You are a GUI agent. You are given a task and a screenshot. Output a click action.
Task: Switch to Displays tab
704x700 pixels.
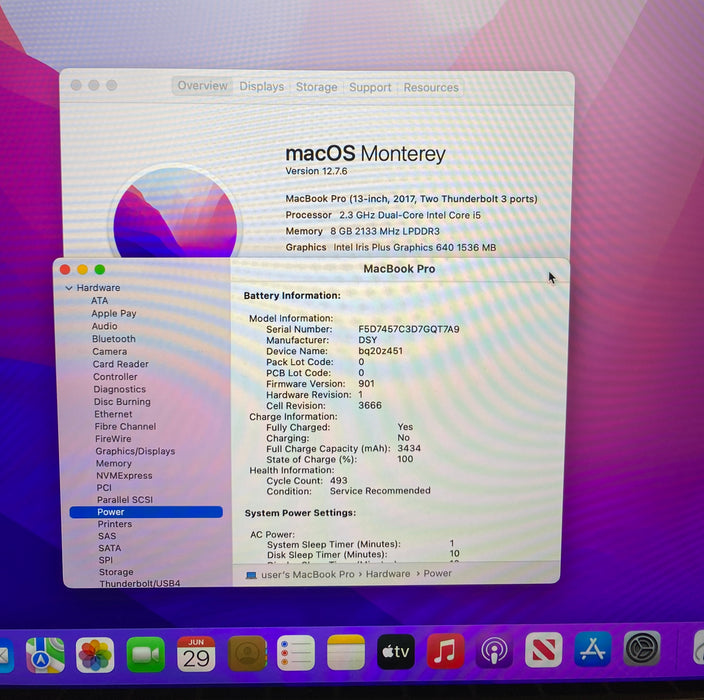(262, 86)
